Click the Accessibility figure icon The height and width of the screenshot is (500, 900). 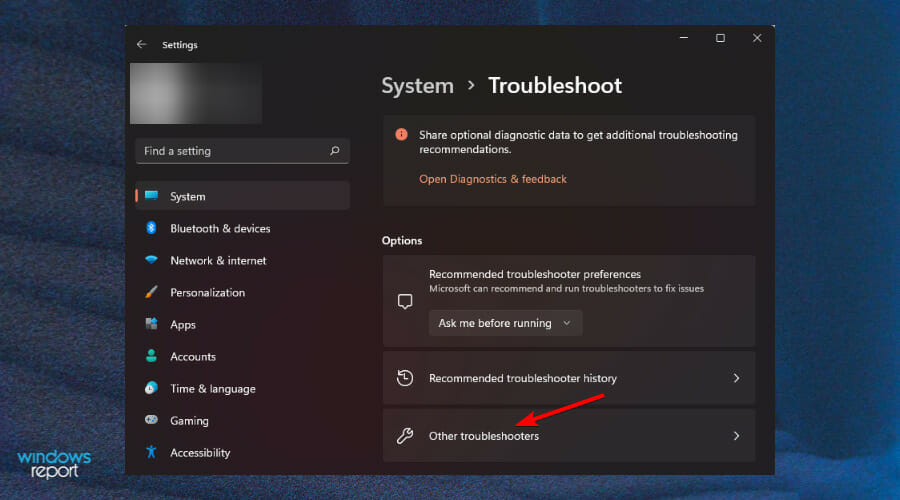[152, 452]
